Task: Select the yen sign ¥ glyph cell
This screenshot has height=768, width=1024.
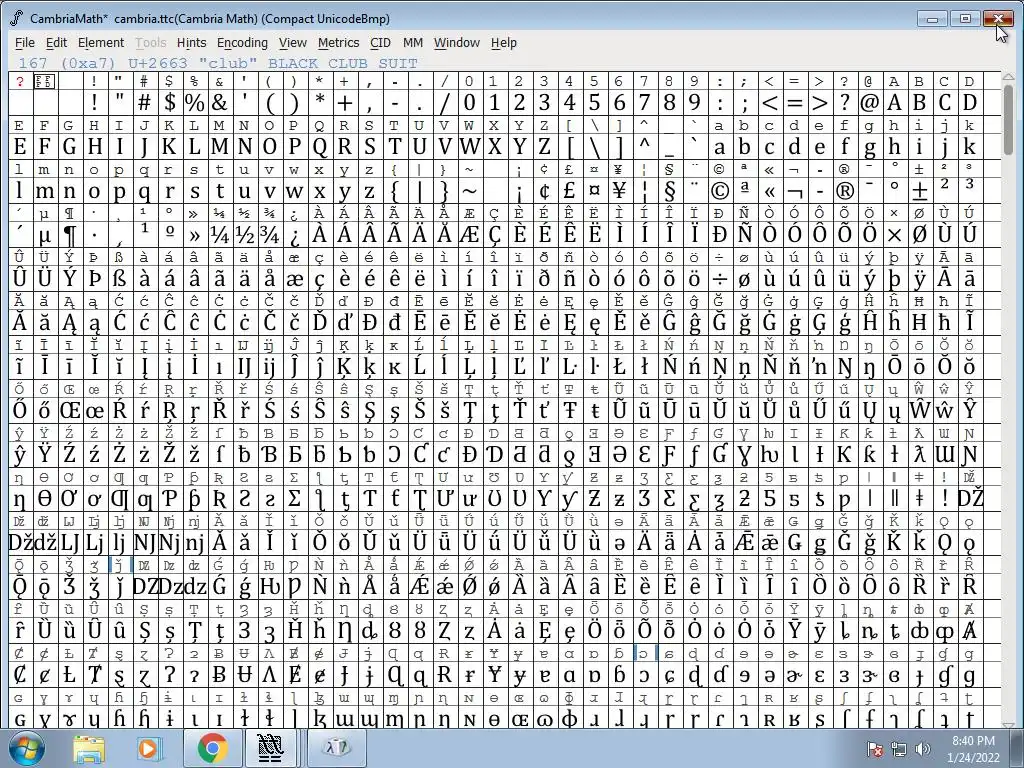Action: 619,191
